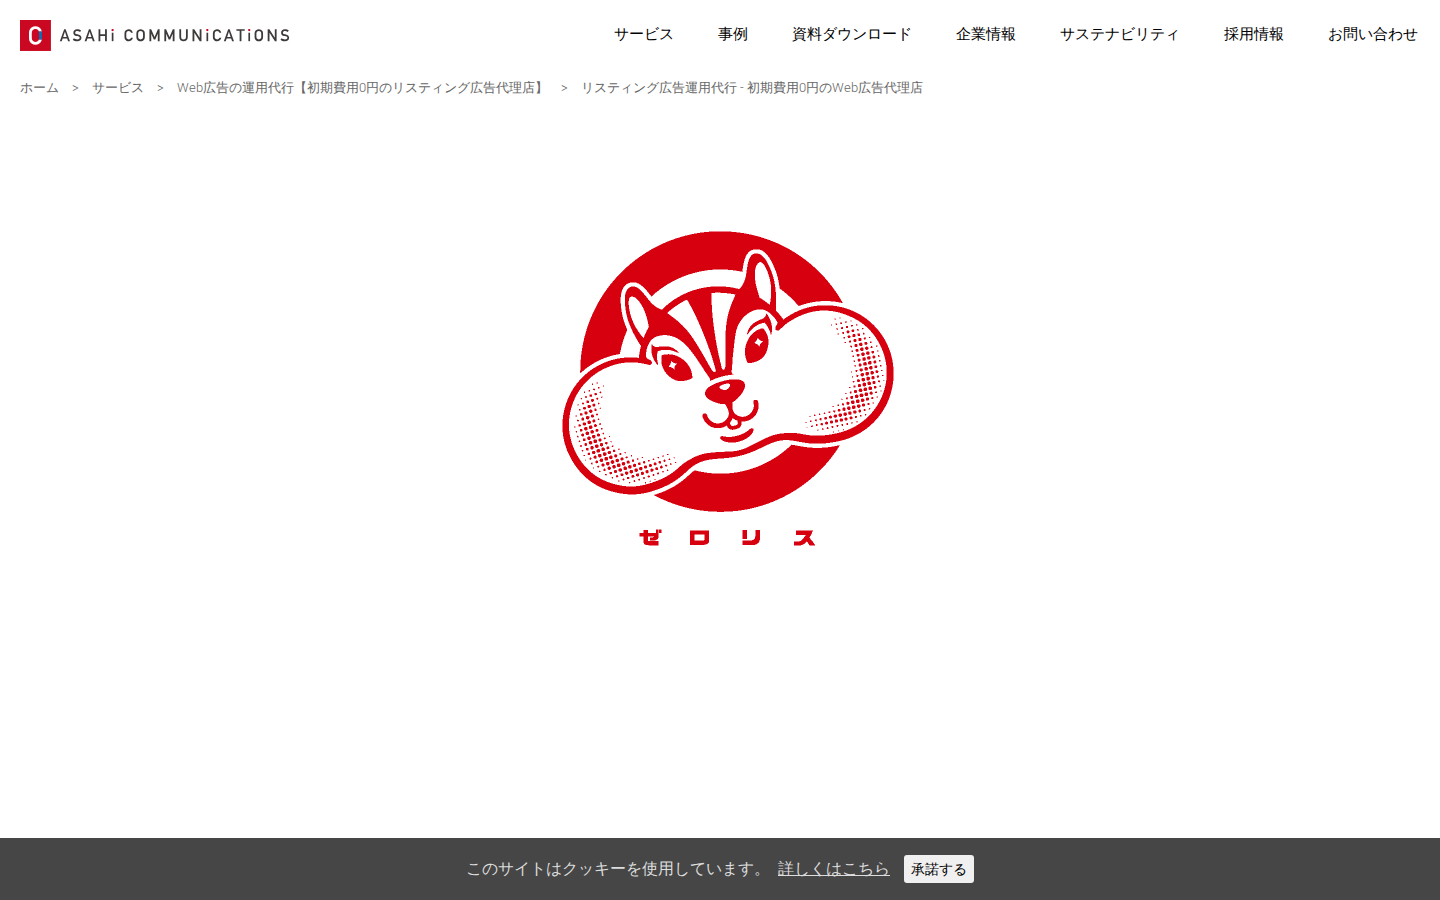Click the ホーム breadcrumb link
The height and width of the screenshot is (900, 1440).
tap(39, 88)
